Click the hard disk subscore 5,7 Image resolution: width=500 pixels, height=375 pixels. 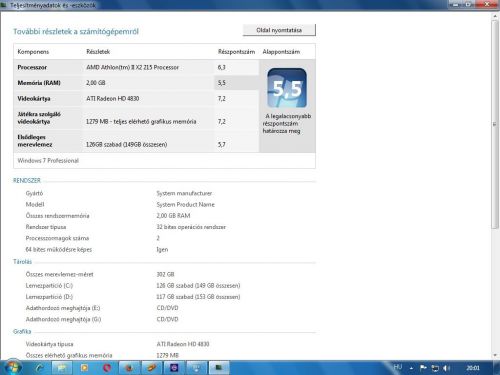pos(222,145)
